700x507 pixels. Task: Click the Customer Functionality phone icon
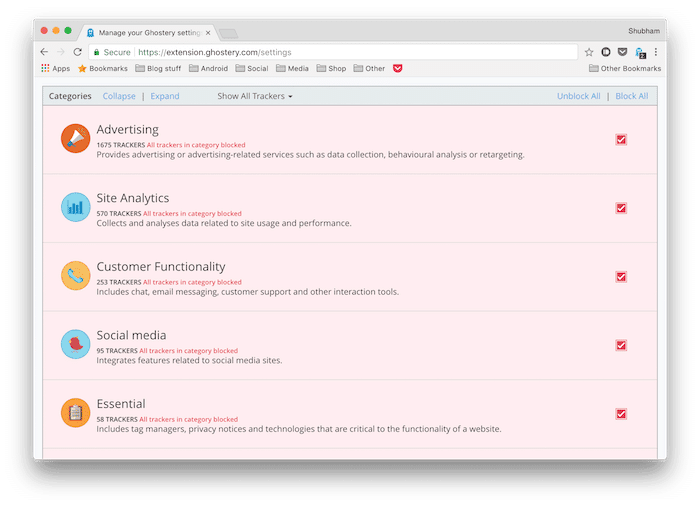(x=75, y=276)
